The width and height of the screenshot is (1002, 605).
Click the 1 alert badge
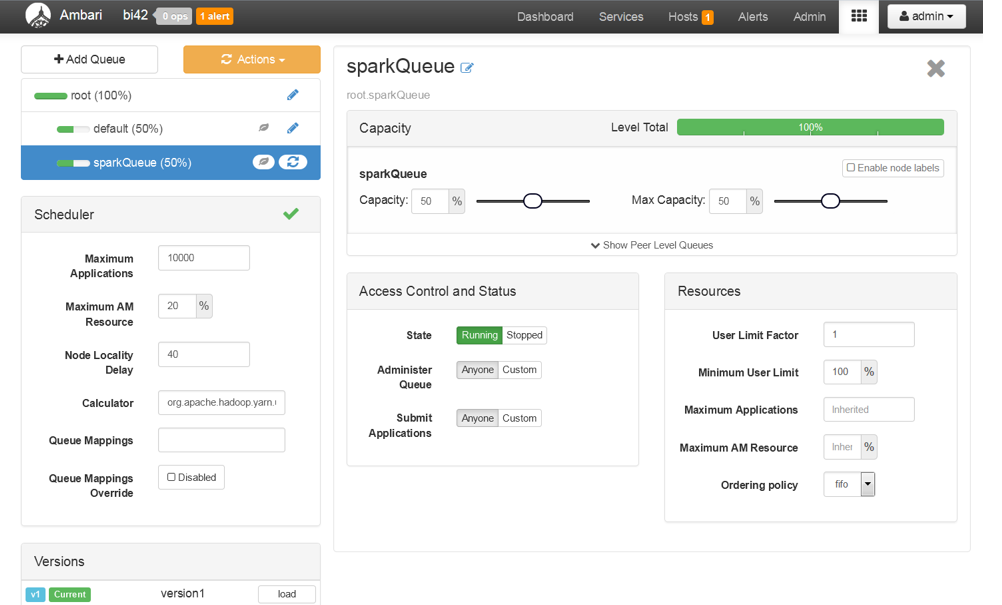(x=215, y=16)
